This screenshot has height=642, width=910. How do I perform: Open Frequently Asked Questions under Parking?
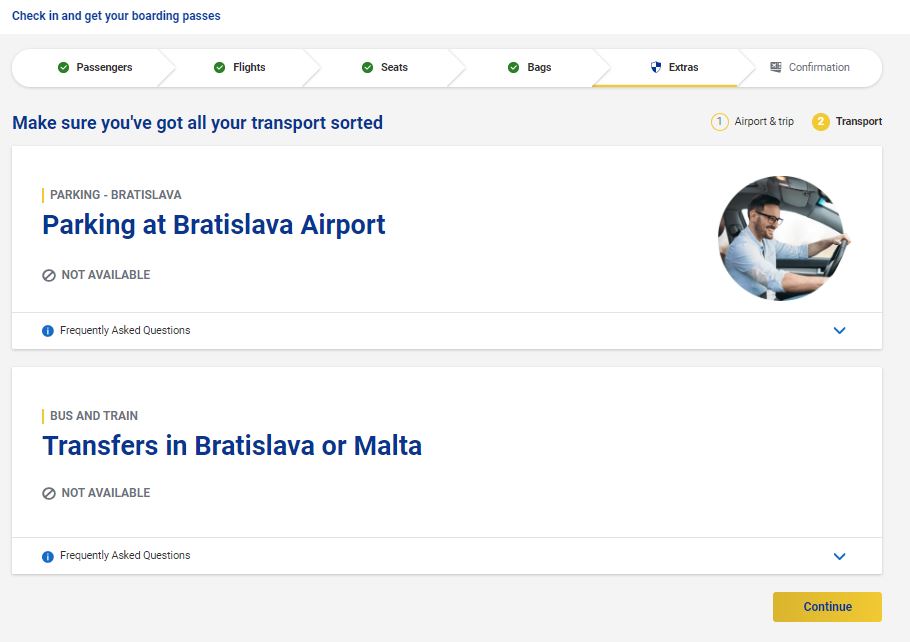click(x=125, y=331)
